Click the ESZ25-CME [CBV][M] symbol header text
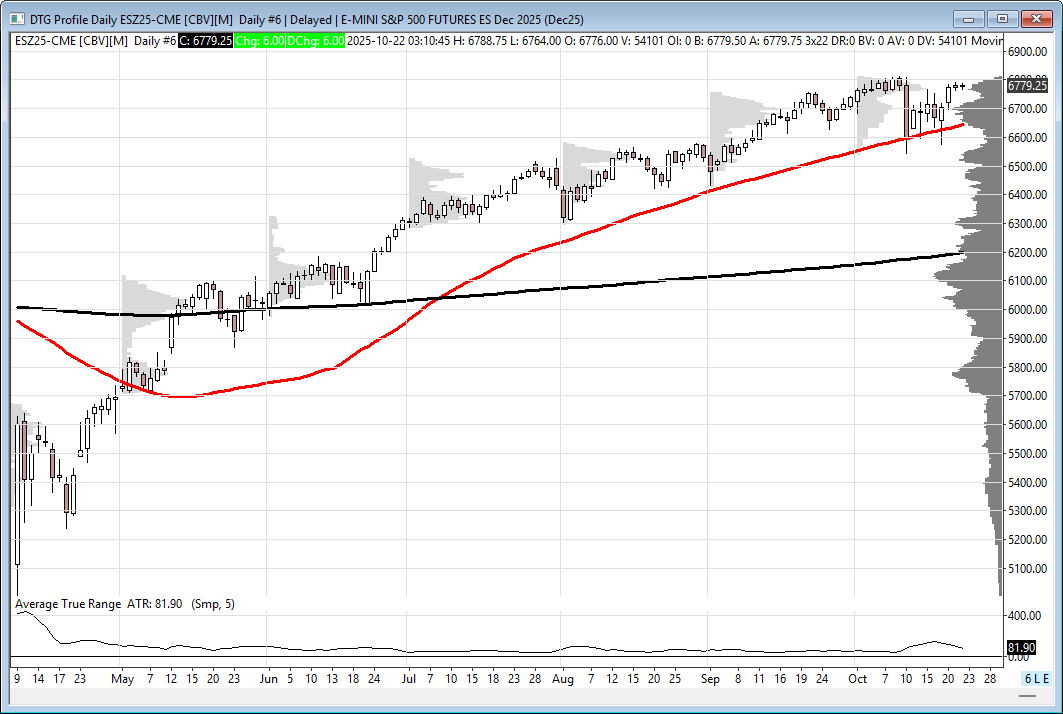 [72, 40]
